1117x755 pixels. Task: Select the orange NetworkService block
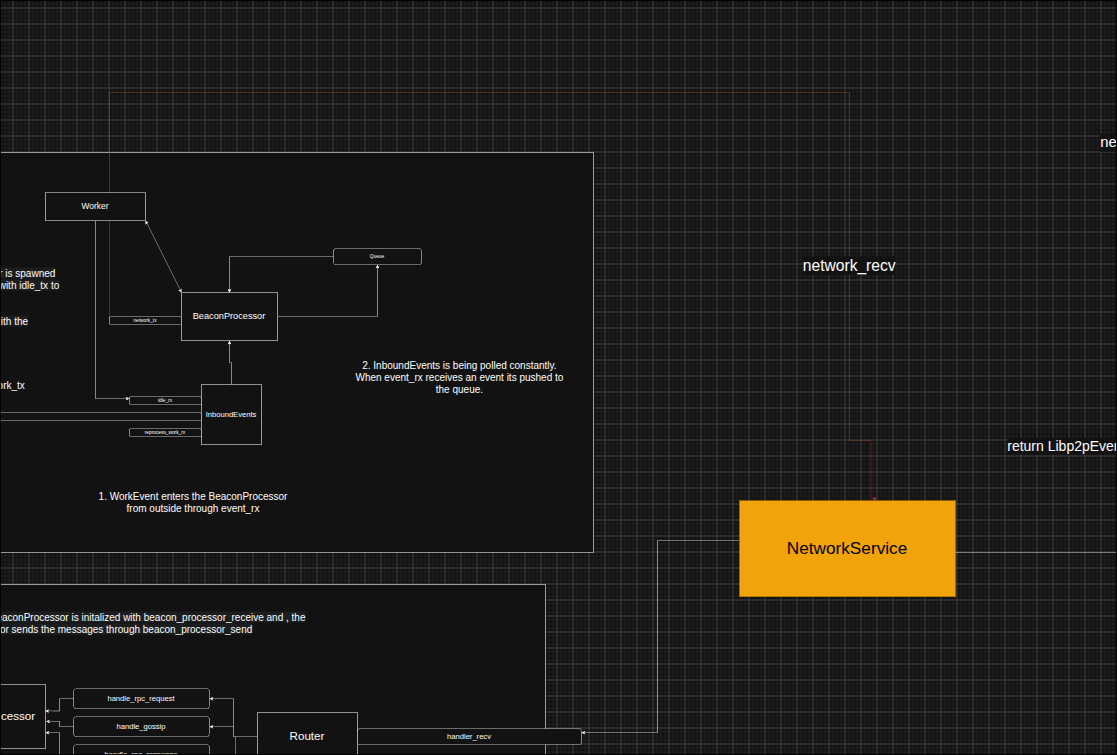[847, 548]
